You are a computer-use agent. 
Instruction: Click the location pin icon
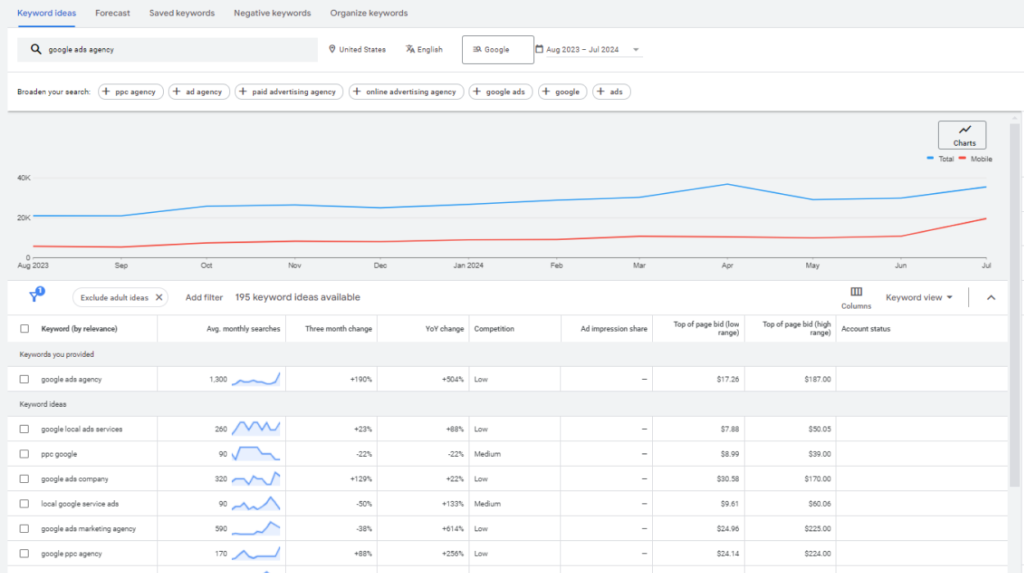(332, 49)
